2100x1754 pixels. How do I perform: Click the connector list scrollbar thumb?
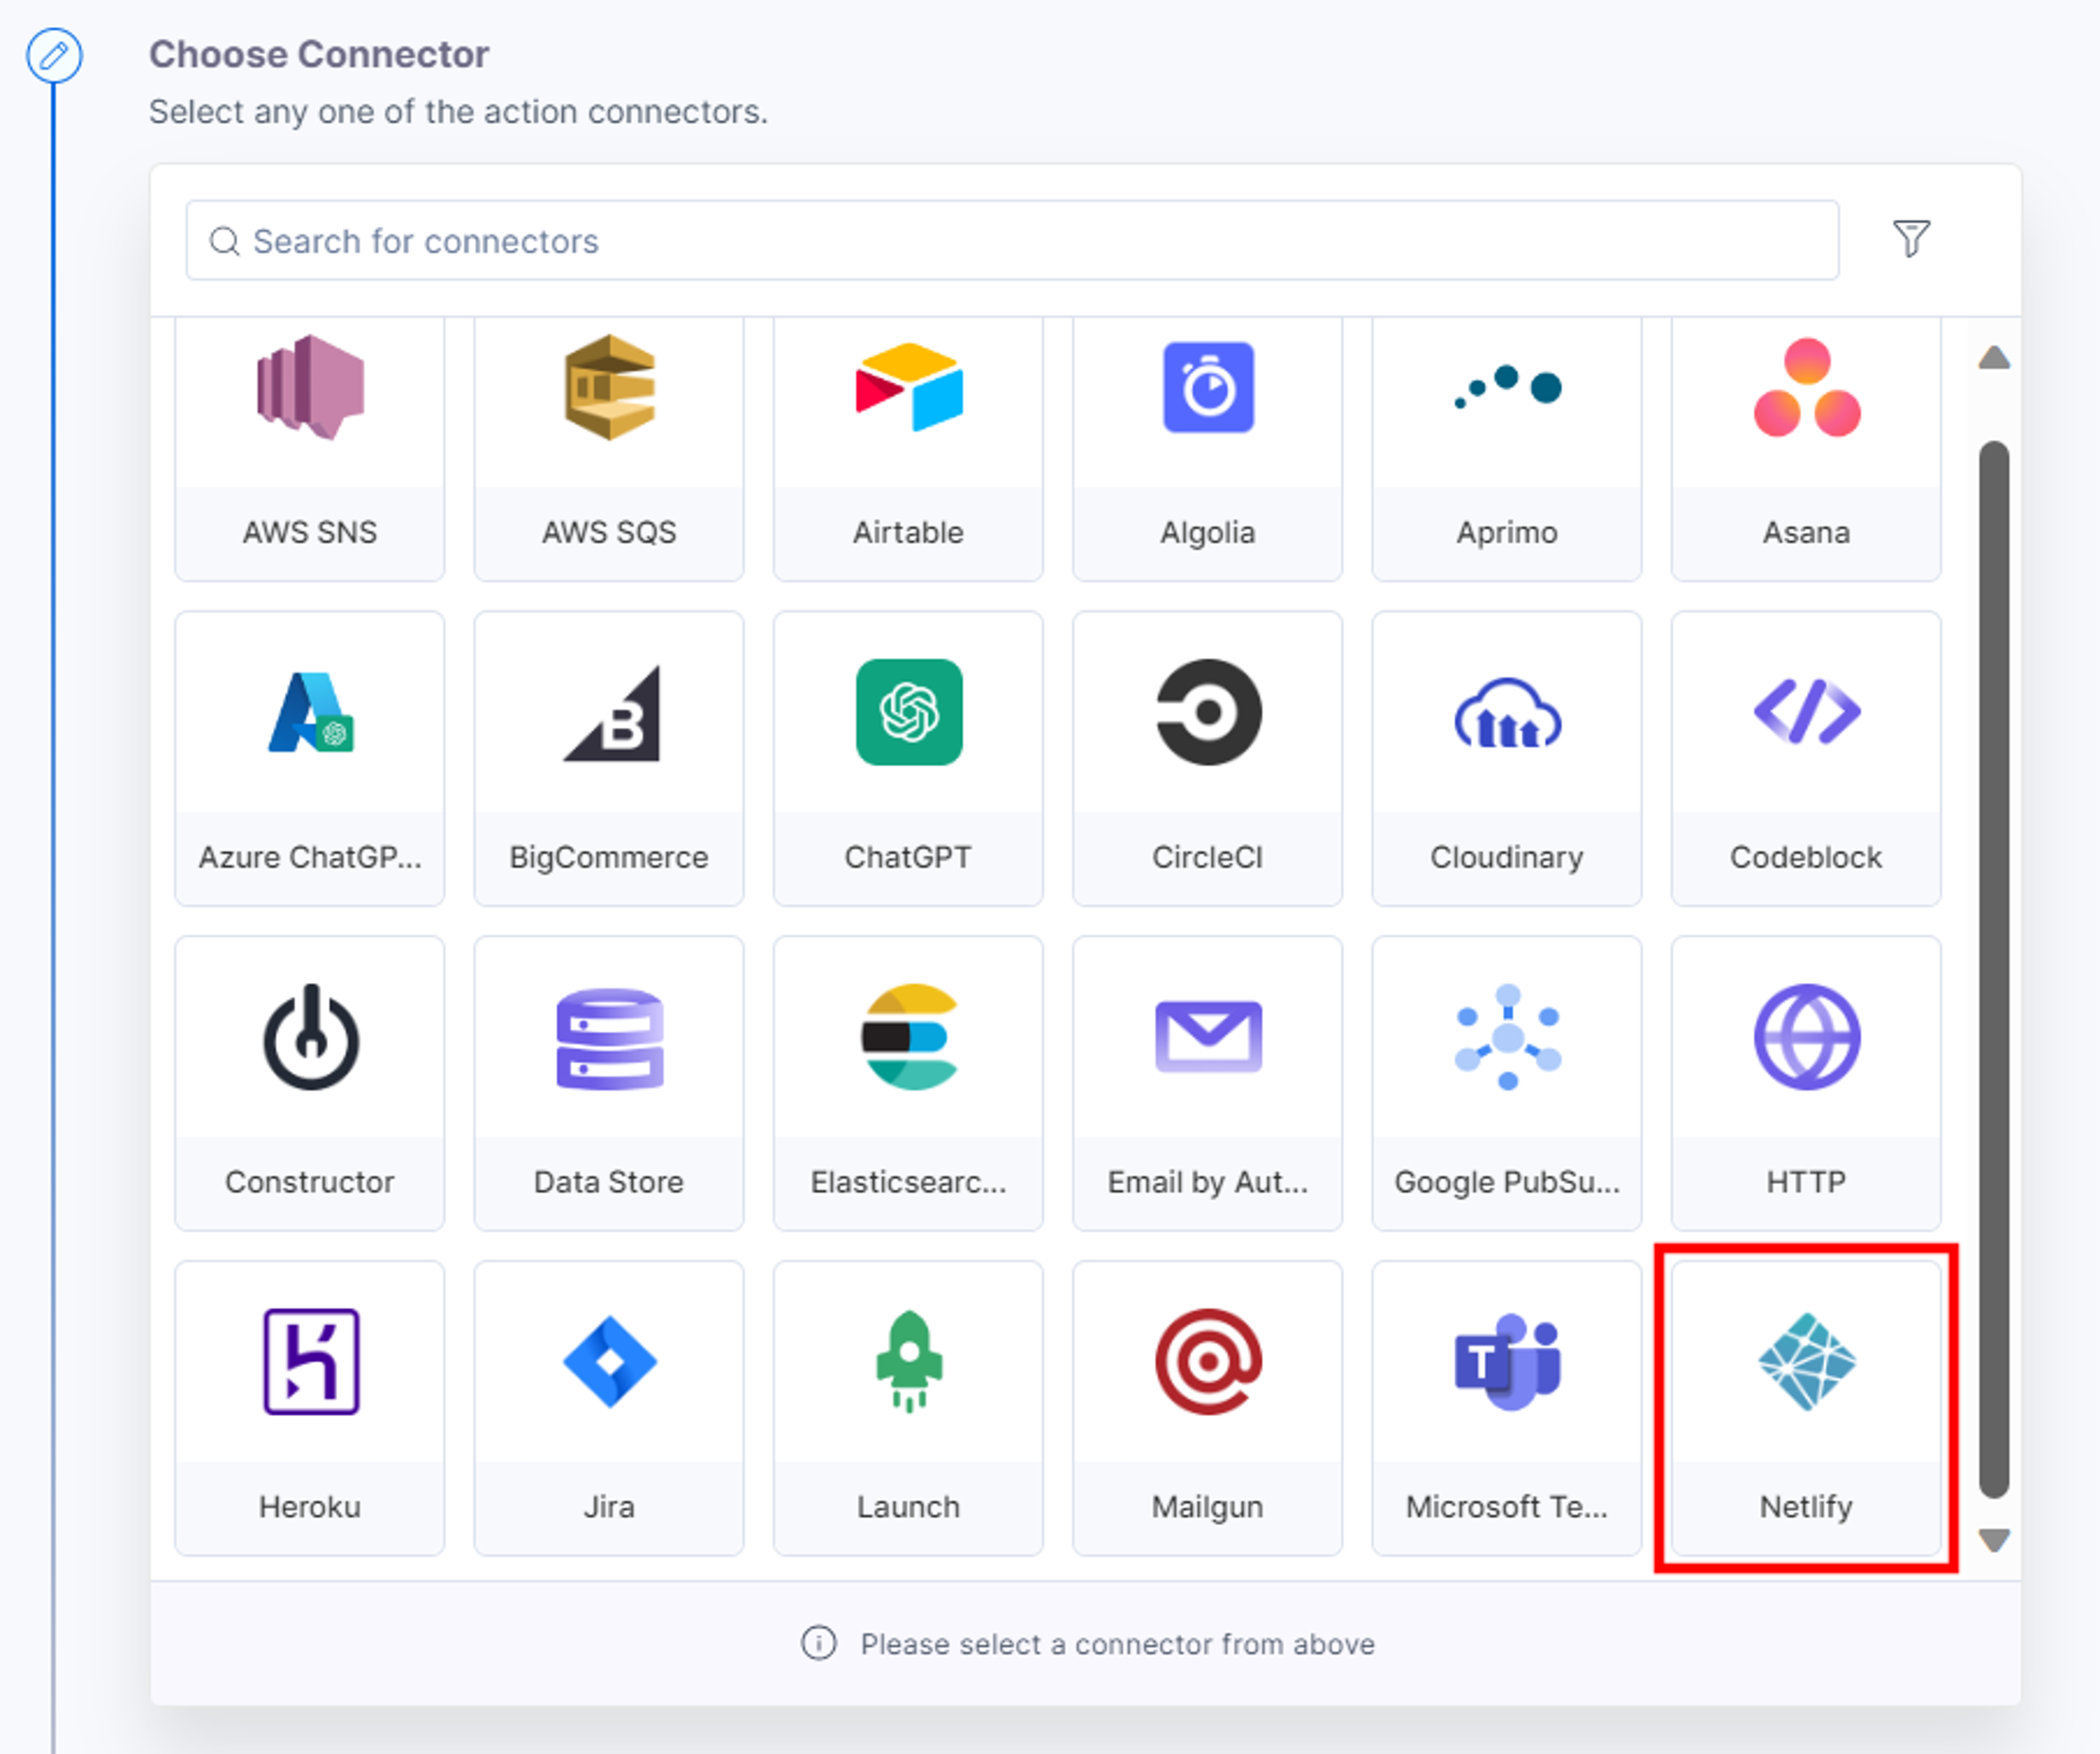click(1994, 969)
